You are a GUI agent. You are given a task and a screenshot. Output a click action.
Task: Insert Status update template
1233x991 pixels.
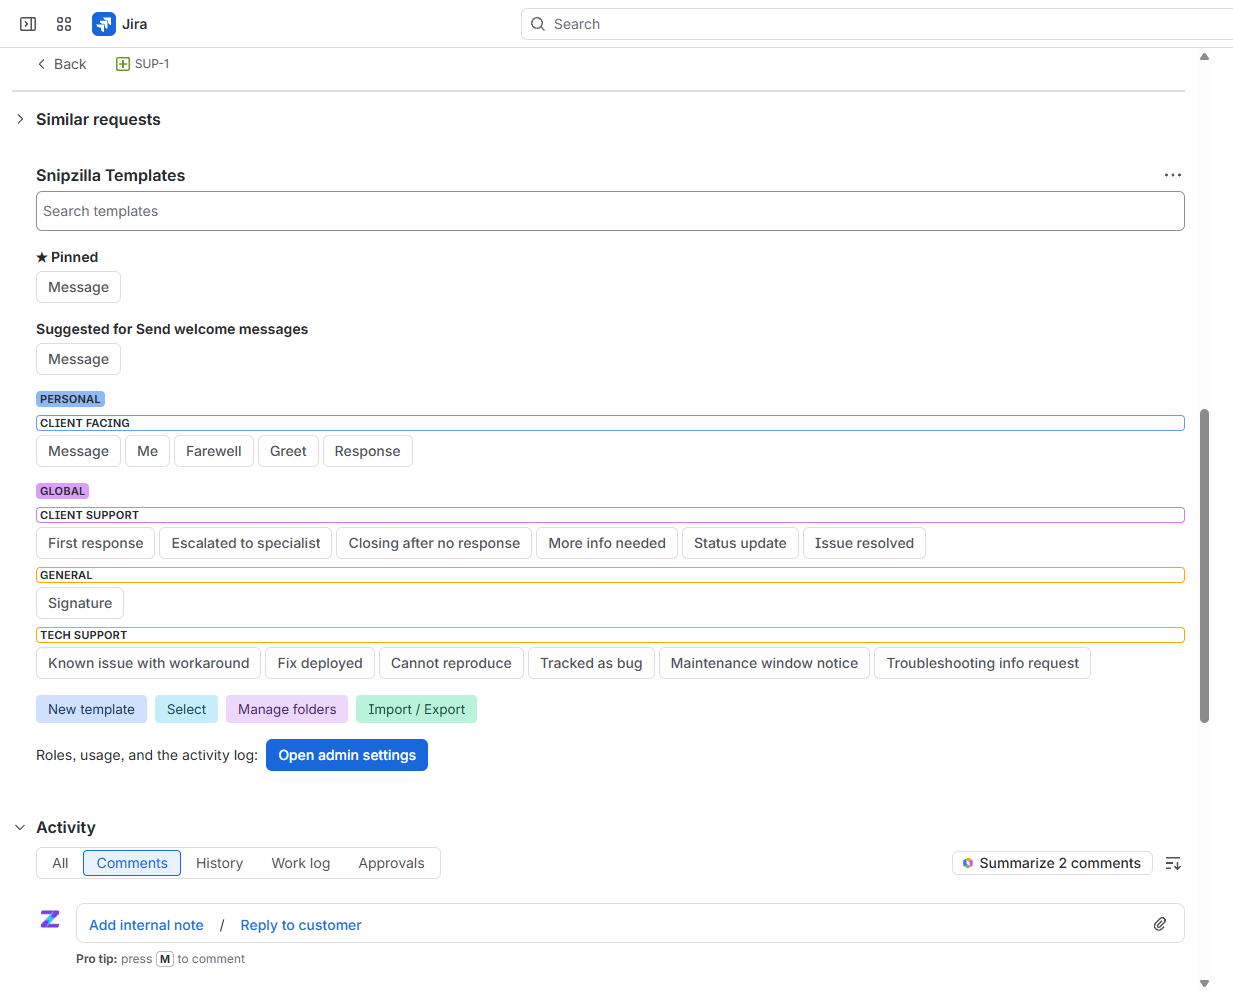(x=740, y=543)
